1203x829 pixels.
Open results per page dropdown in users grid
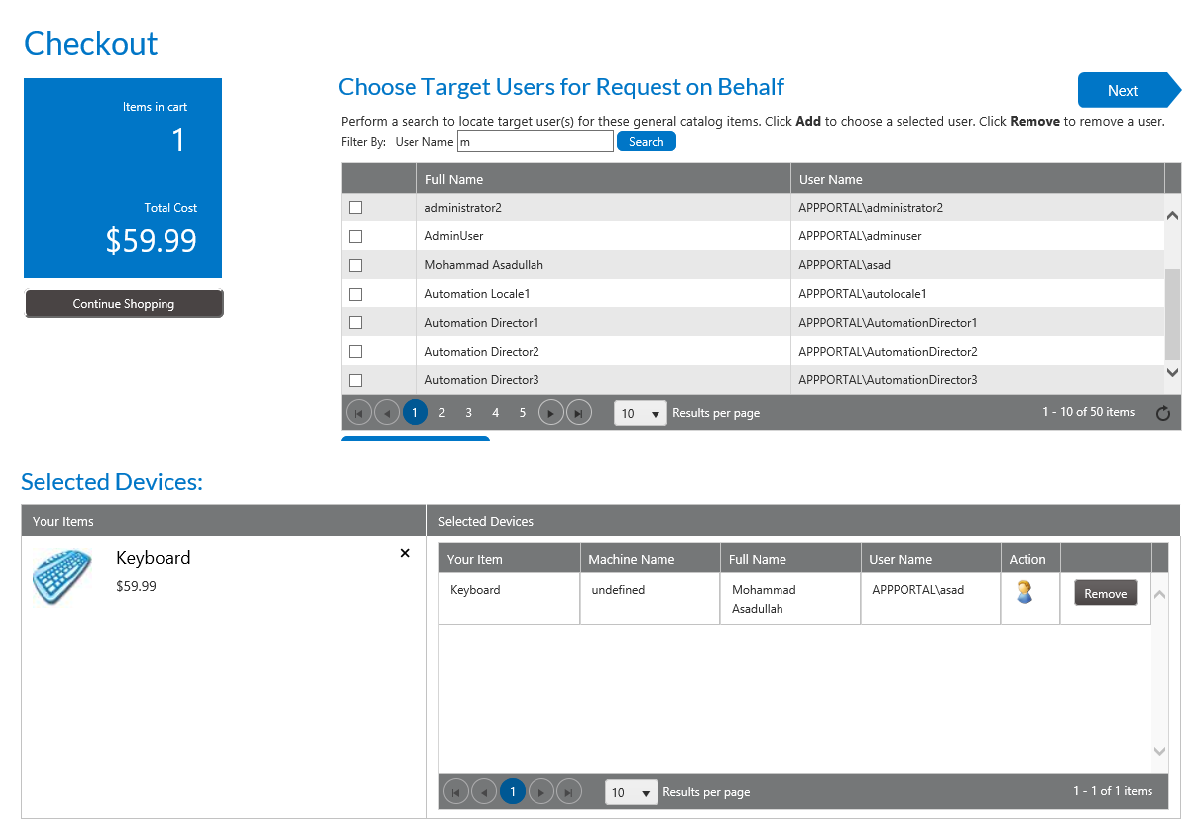[640, 413]
